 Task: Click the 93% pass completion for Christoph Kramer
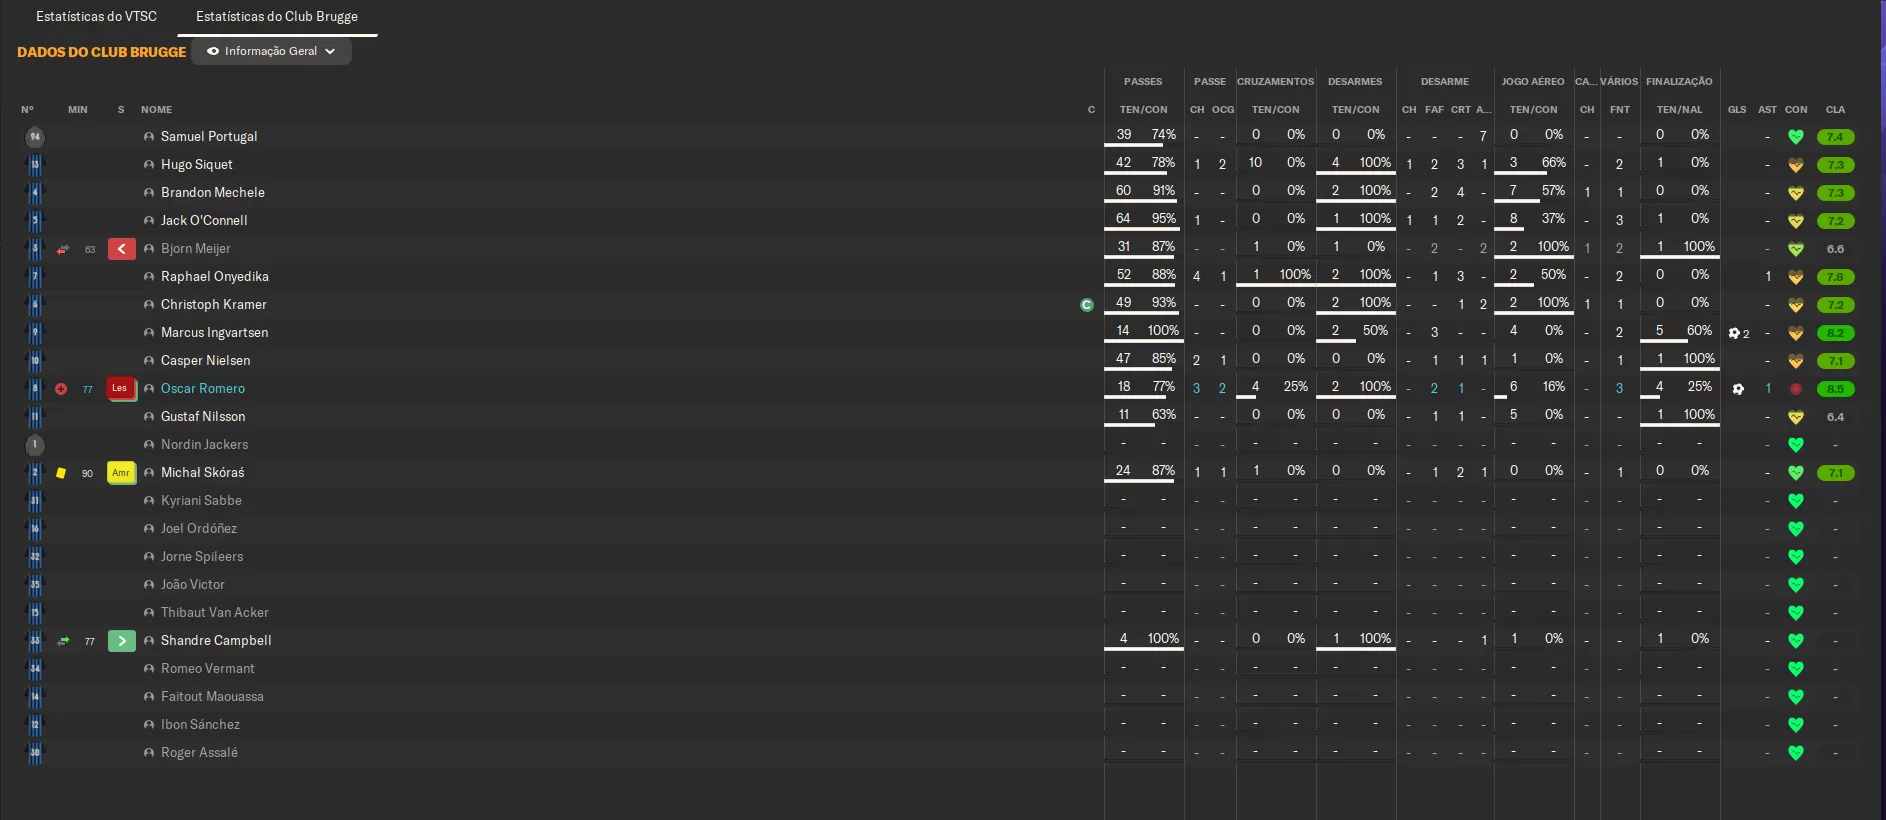click(1164, 303)
